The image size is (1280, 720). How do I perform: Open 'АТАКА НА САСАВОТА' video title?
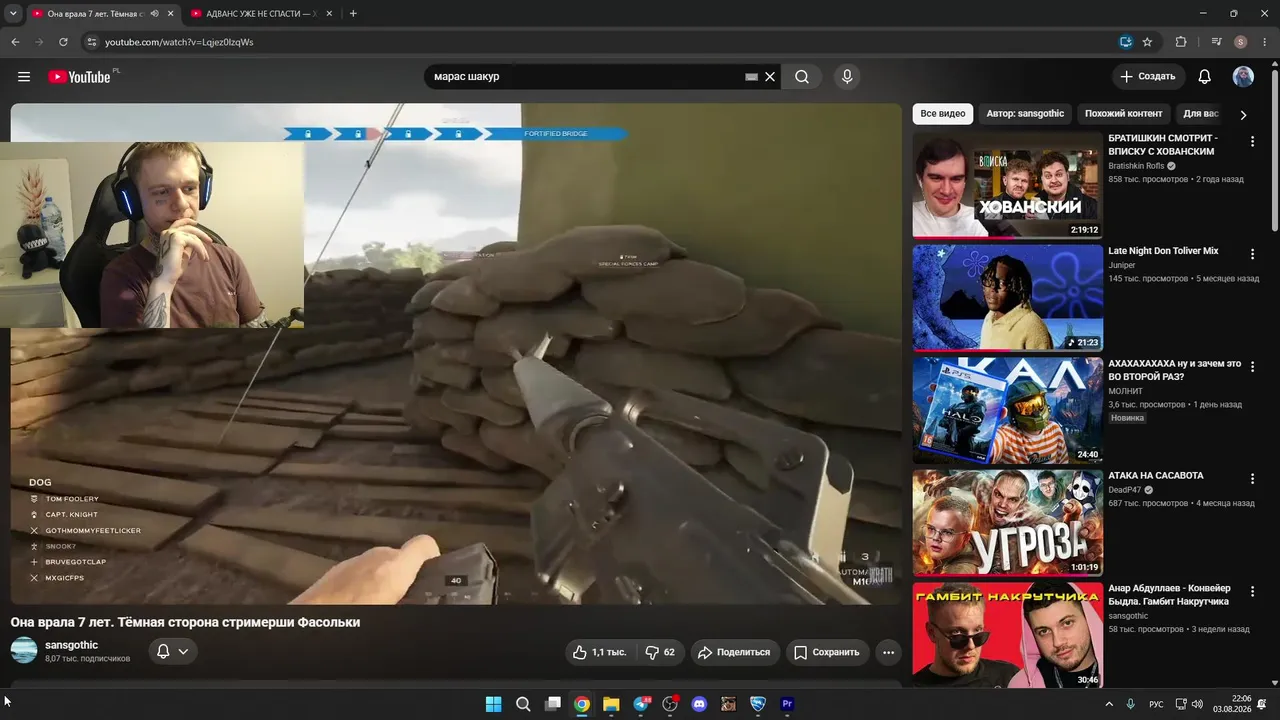[x=1156, y=476]
